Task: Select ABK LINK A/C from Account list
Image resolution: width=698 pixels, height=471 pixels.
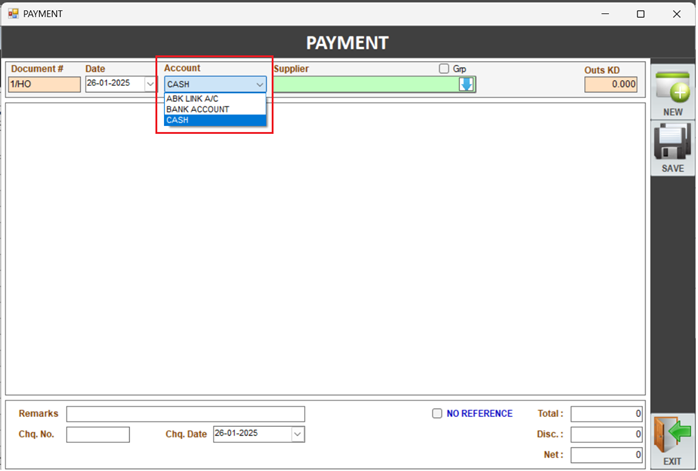Action: tap(215, 99)
